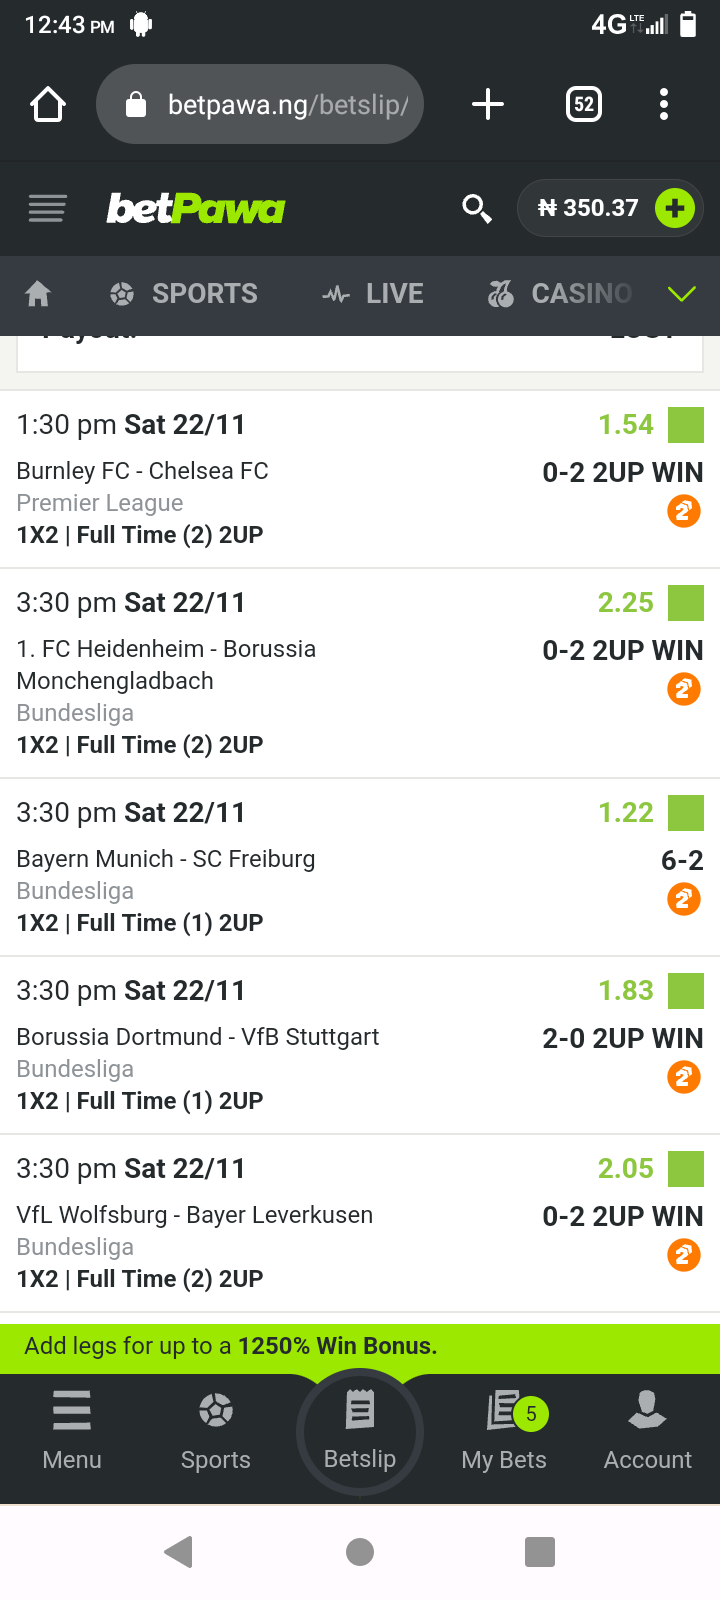Screen dimensions: 720x1600
Task: Go to the home icon in navigation bar
Action: coord(38,293)
